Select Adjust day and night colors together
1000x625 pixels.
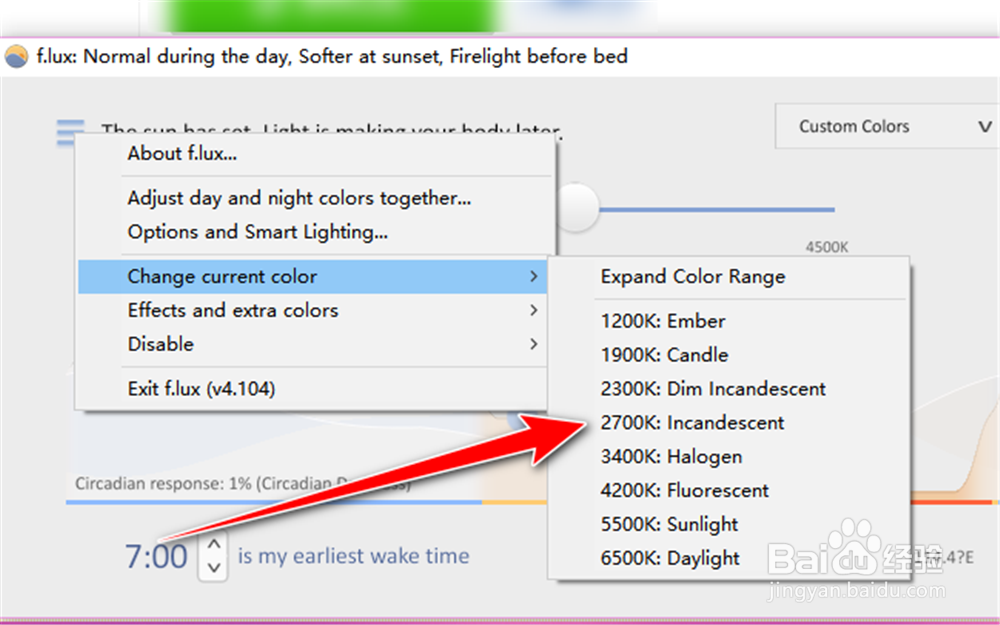pos(299,198)
